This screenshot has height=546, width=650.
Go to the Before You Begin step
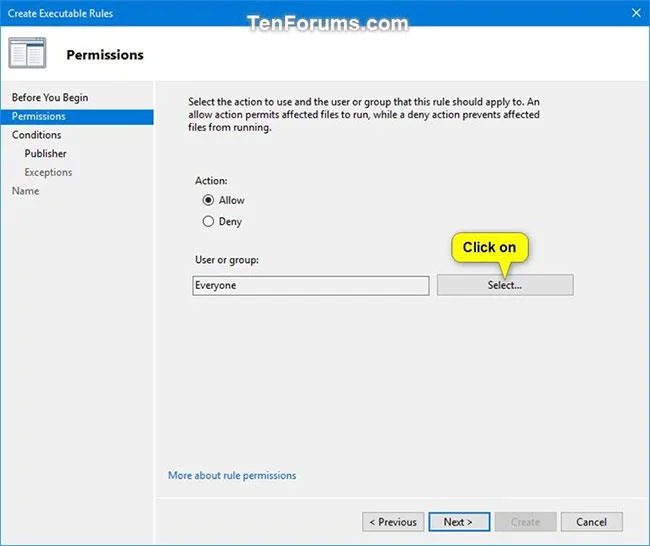50,97
